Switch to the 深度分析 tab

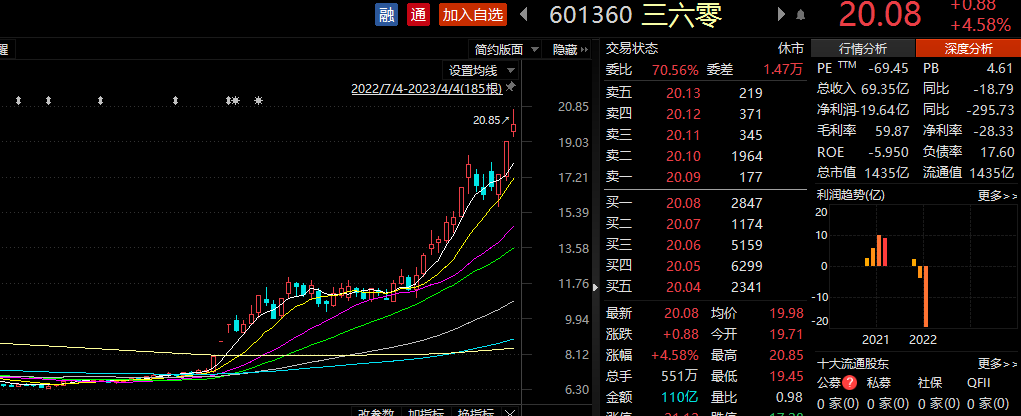(x=967, y=49)
